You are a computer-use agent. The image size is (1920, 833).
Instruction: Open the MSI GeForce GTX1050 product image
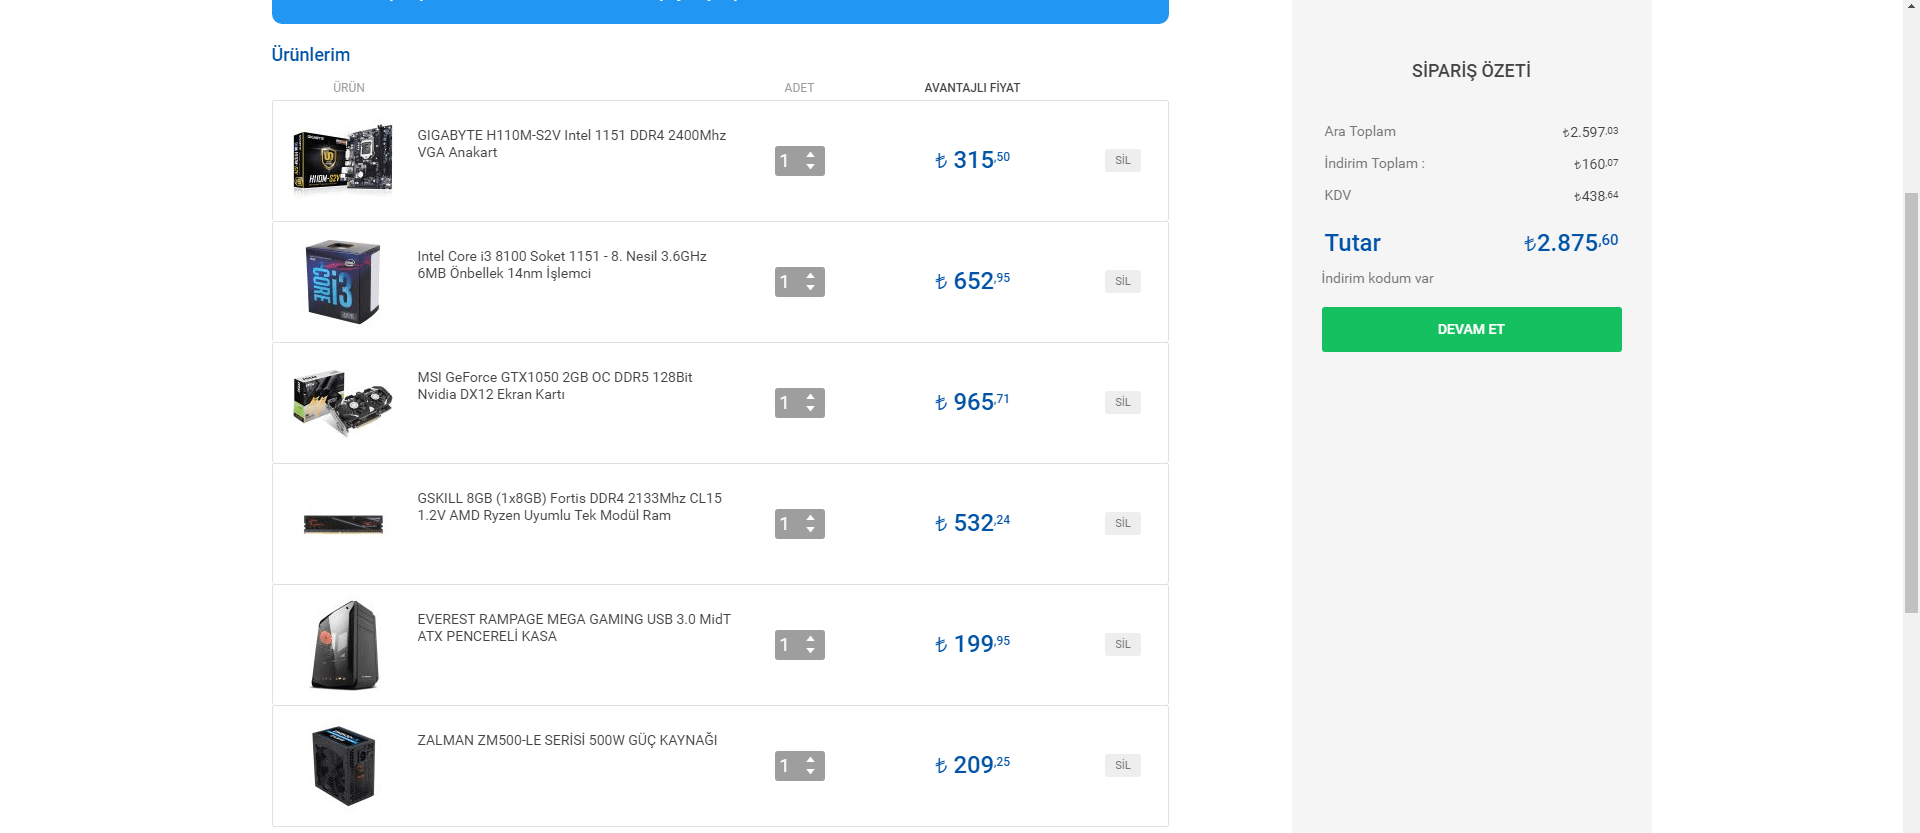(342, 402)
